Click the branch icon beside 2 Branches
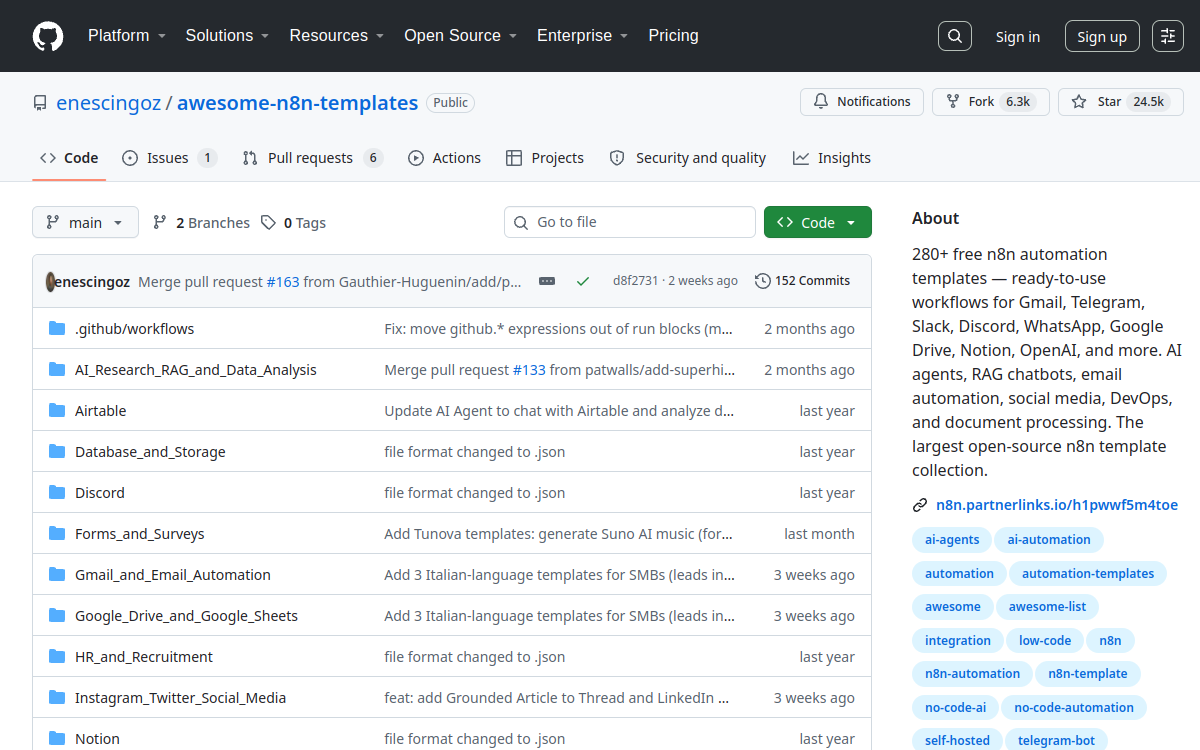Screen dimensions: 1200x750 pos(160,223)
